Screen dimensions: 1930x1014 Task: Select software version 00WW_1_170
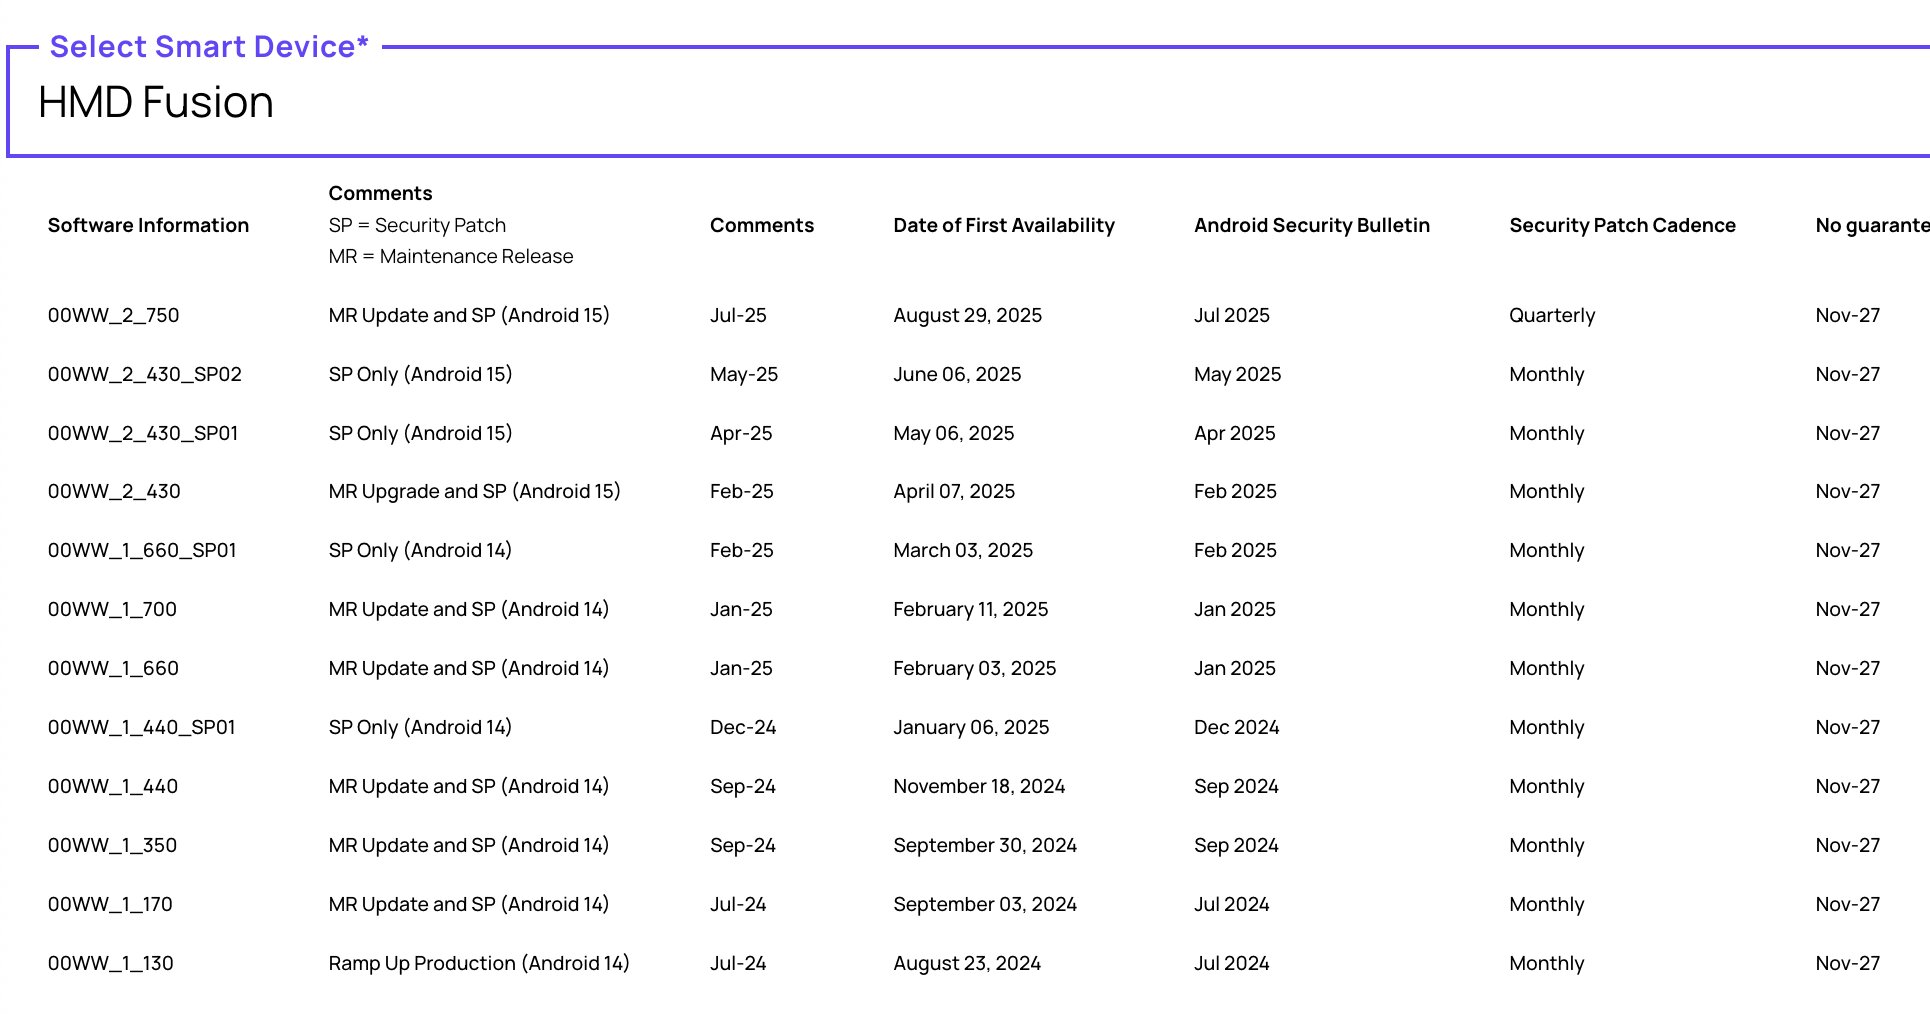(110, 904)
